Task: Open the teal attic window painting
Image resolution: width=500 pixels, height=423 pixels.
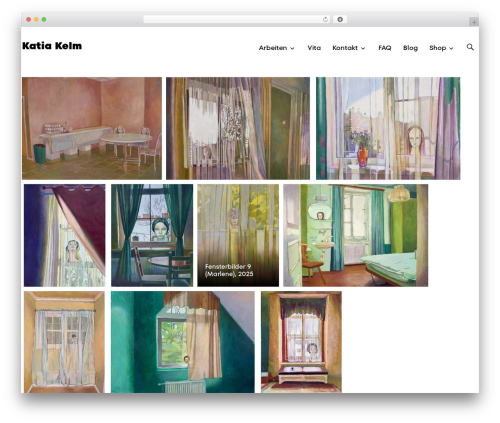Action: pyautogui.click(x=183, y=342)
